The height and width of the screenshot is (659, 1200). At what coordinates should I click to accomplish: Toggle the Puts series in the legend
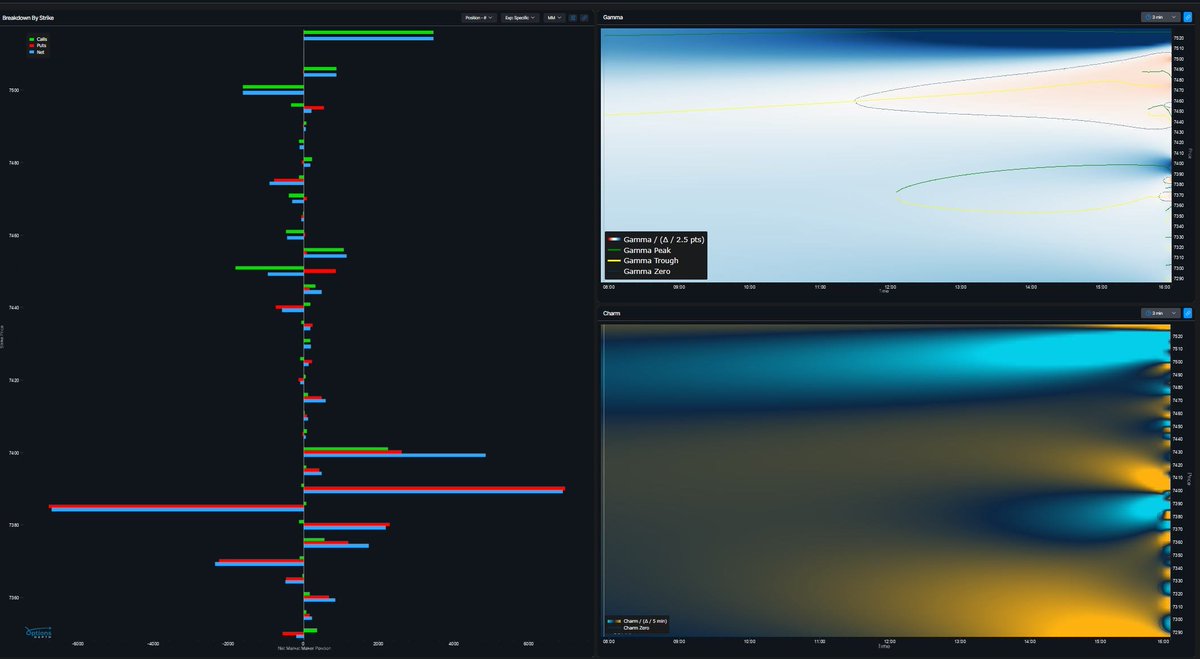(x=37, y=45)
